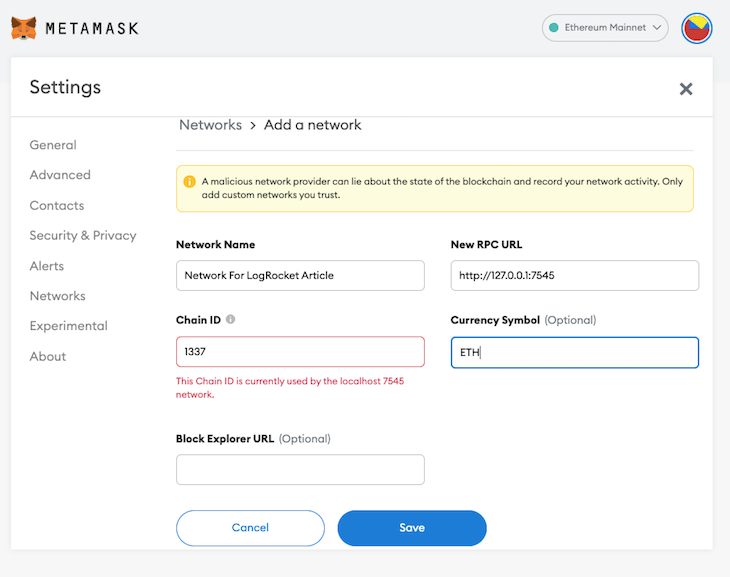This screenshot has height=577, width=730.
Task: Click the METAMASK wordmark text
Action: coord(92,28)
